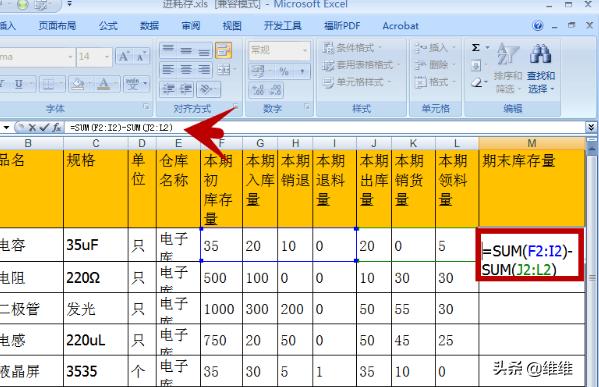Toggle Wrap Text button

(223, 50)
